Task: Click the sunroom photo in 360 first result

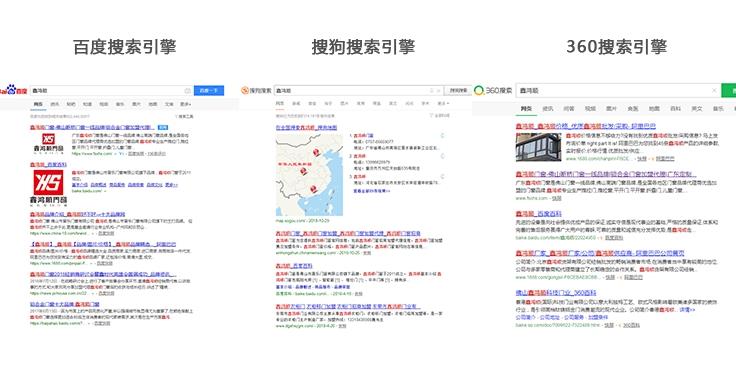Action: pos(538,147)
